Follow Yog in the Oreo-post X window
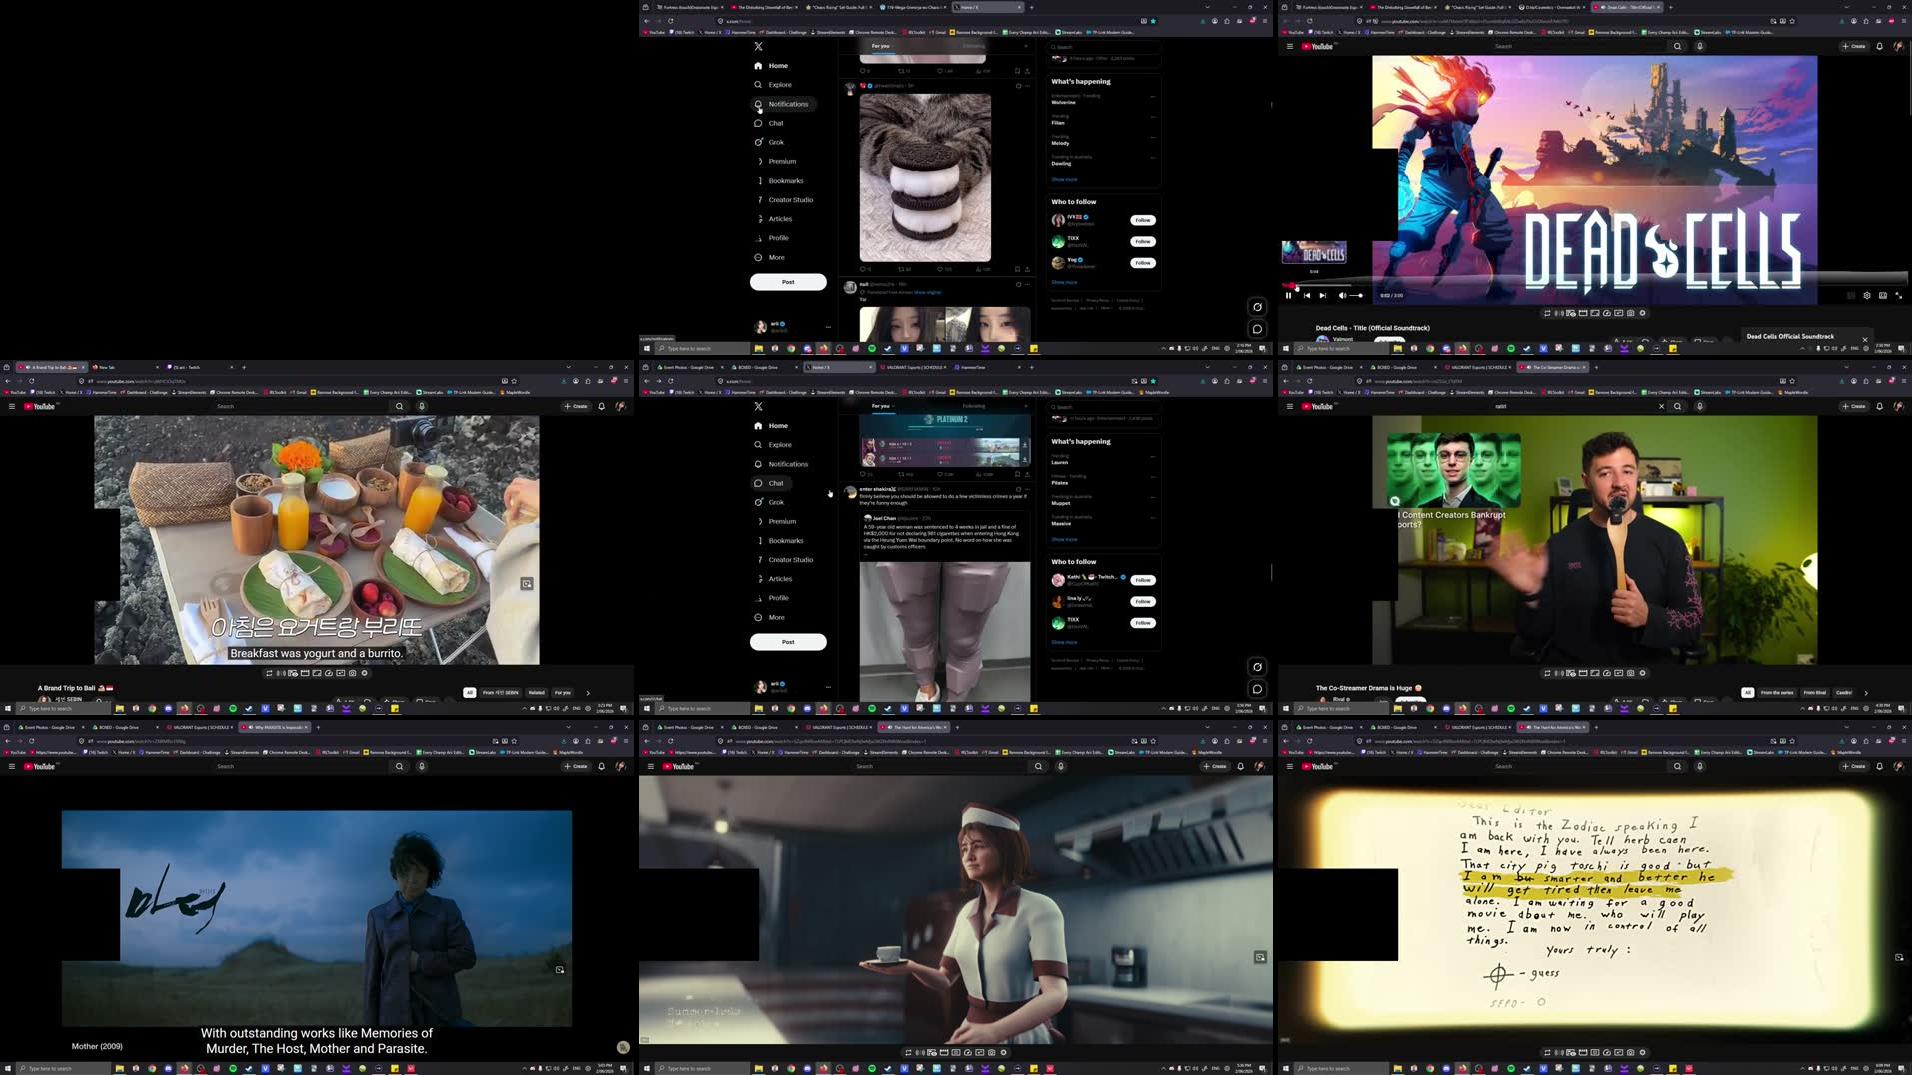Viewport: 1912px width, 1075px height. 1142,263
